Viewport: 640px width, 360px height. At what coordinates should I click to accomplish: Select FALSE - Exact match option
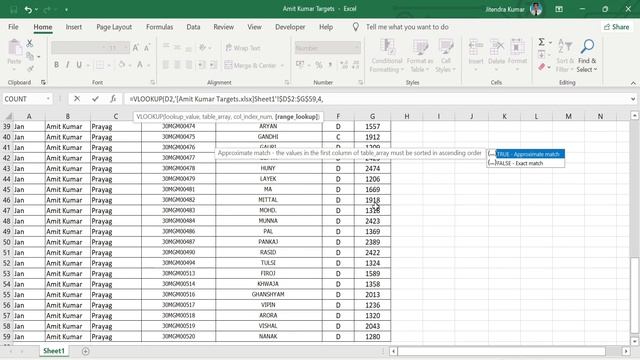pos(526,163)
